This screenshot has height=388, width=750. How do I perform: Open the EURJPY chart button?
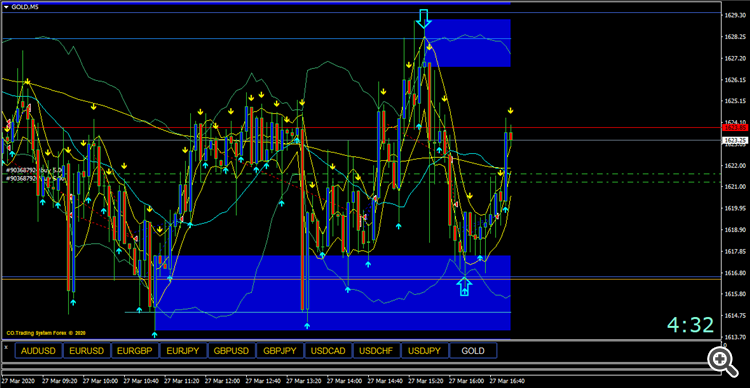183,351
